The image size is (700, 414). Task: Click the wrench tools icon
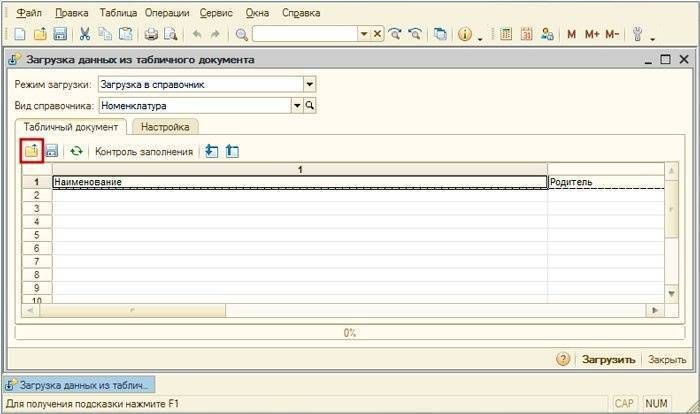click(x=638, y=34)
